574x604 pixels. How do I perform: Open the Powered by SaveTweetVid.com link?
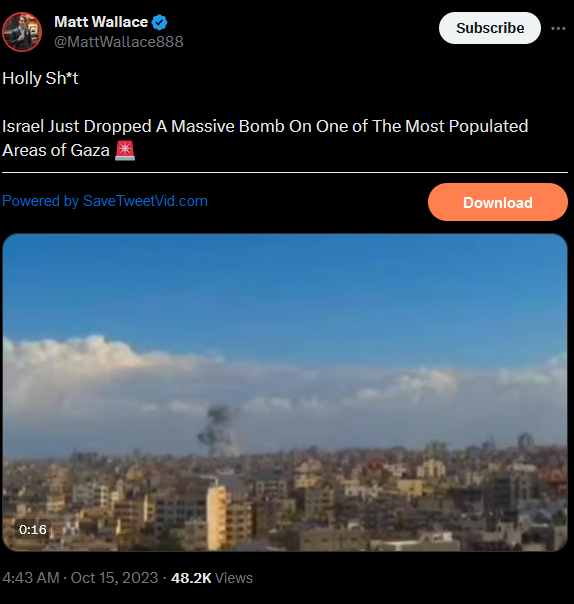point(105,201)
